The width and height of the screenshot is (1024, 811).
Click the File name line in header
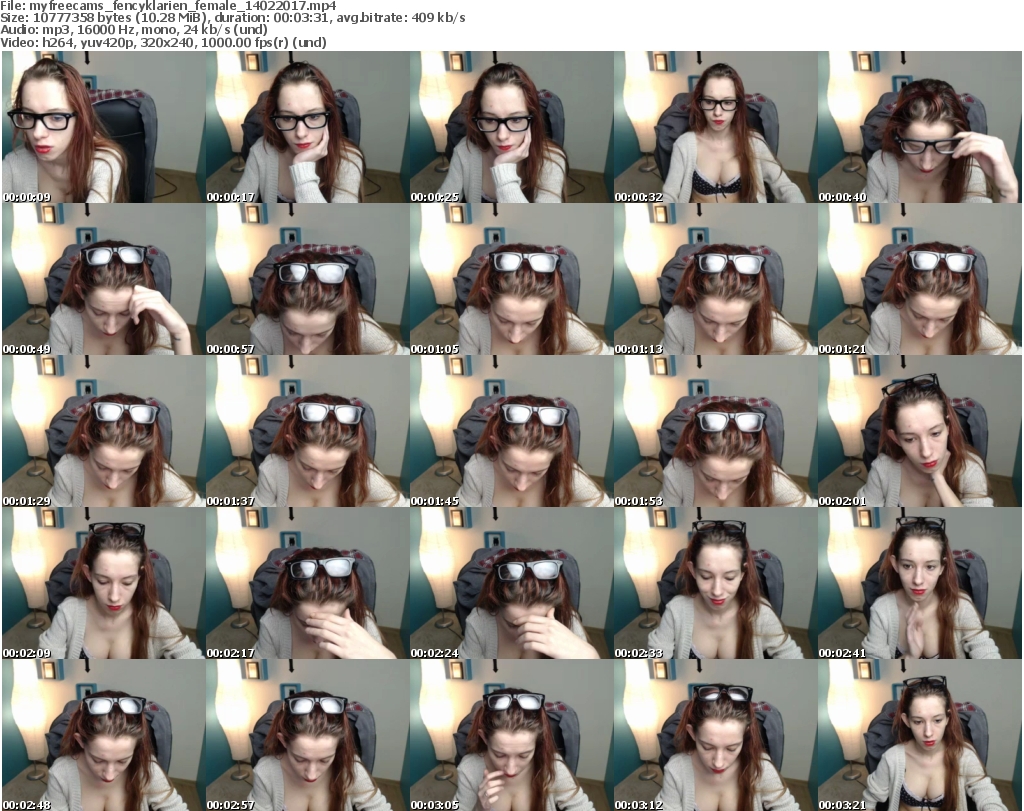click(x=168, y=6)
